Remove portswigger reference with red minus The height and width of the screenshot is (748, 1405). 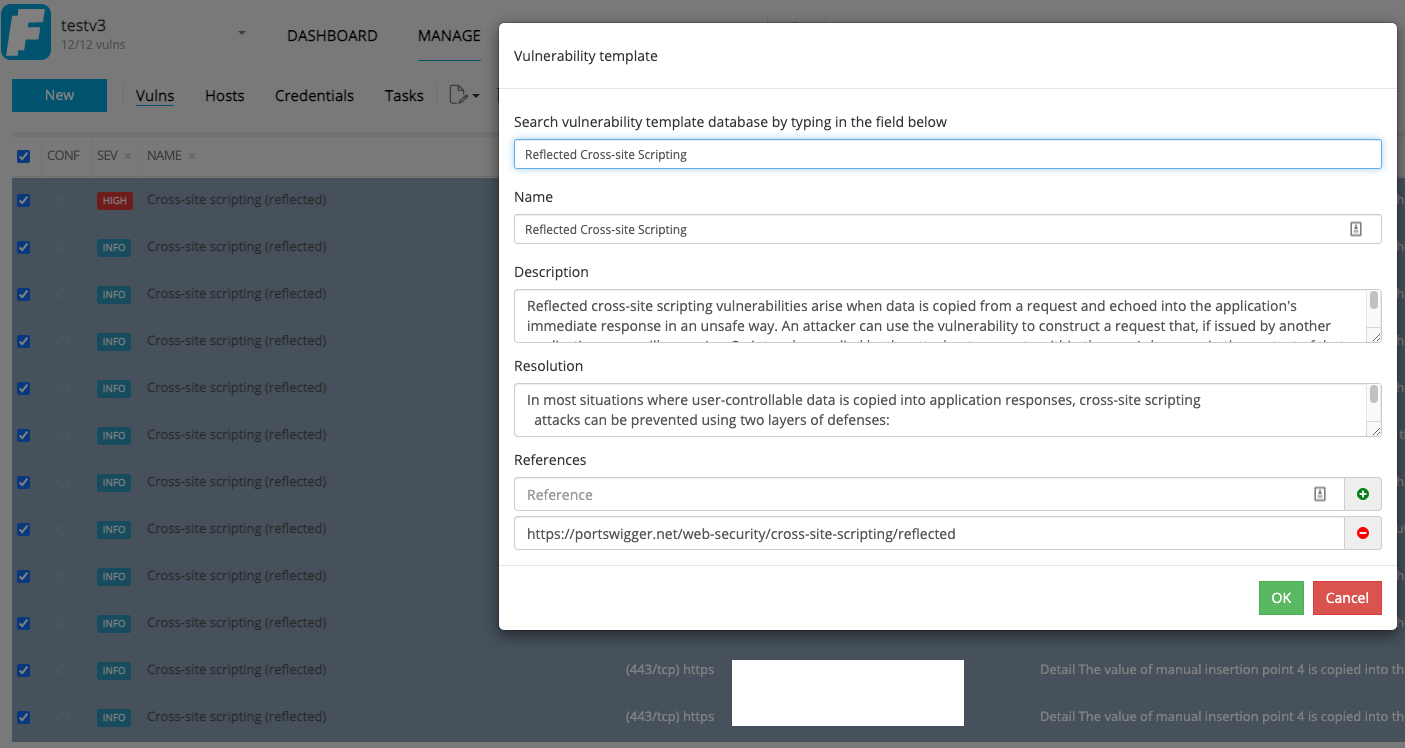tap(1363, 533)
